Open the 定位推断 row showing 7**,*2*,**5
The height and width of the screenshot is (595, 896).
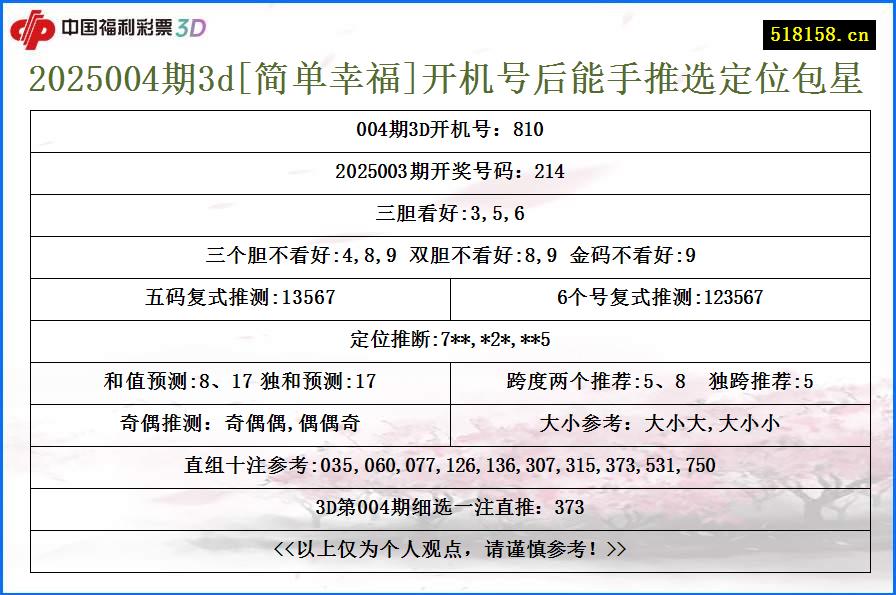pyautogui.click(x=448, y=340)
